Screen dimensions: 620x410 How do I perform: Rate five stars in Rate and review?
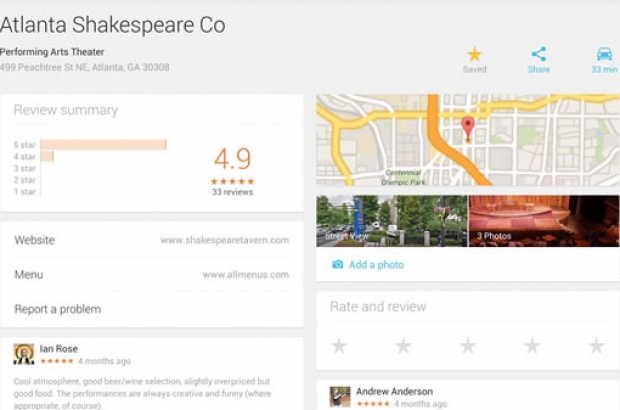click(596, 346)
